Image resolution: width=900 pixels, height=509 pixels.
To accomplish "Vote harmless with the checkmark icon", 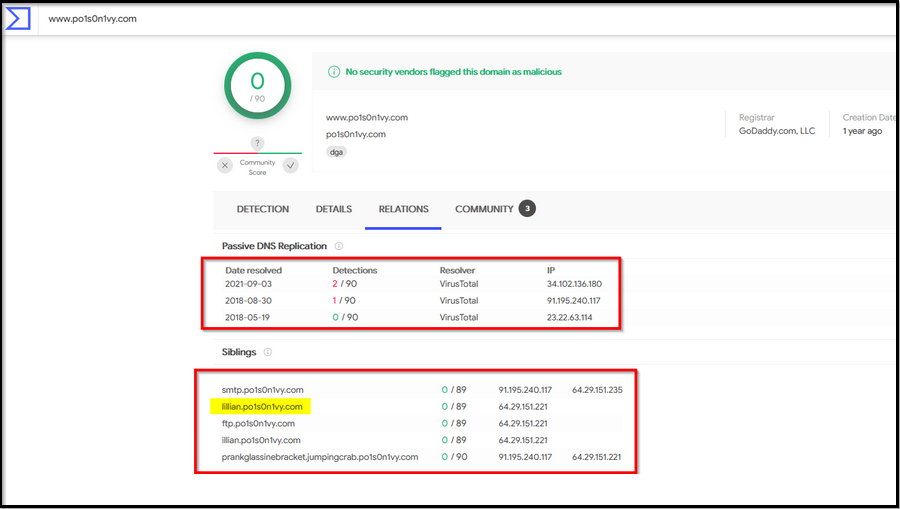I will (291, 165).
